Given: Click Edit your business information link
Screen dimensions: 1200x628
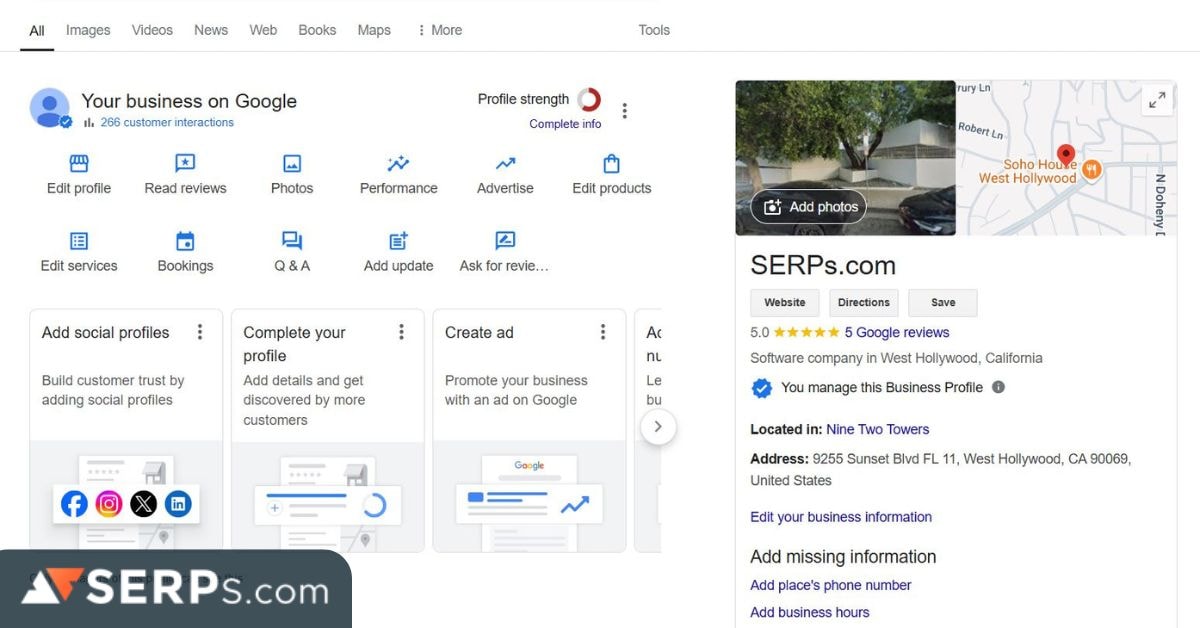Looking at the screenshot, I should pos(841,517).
